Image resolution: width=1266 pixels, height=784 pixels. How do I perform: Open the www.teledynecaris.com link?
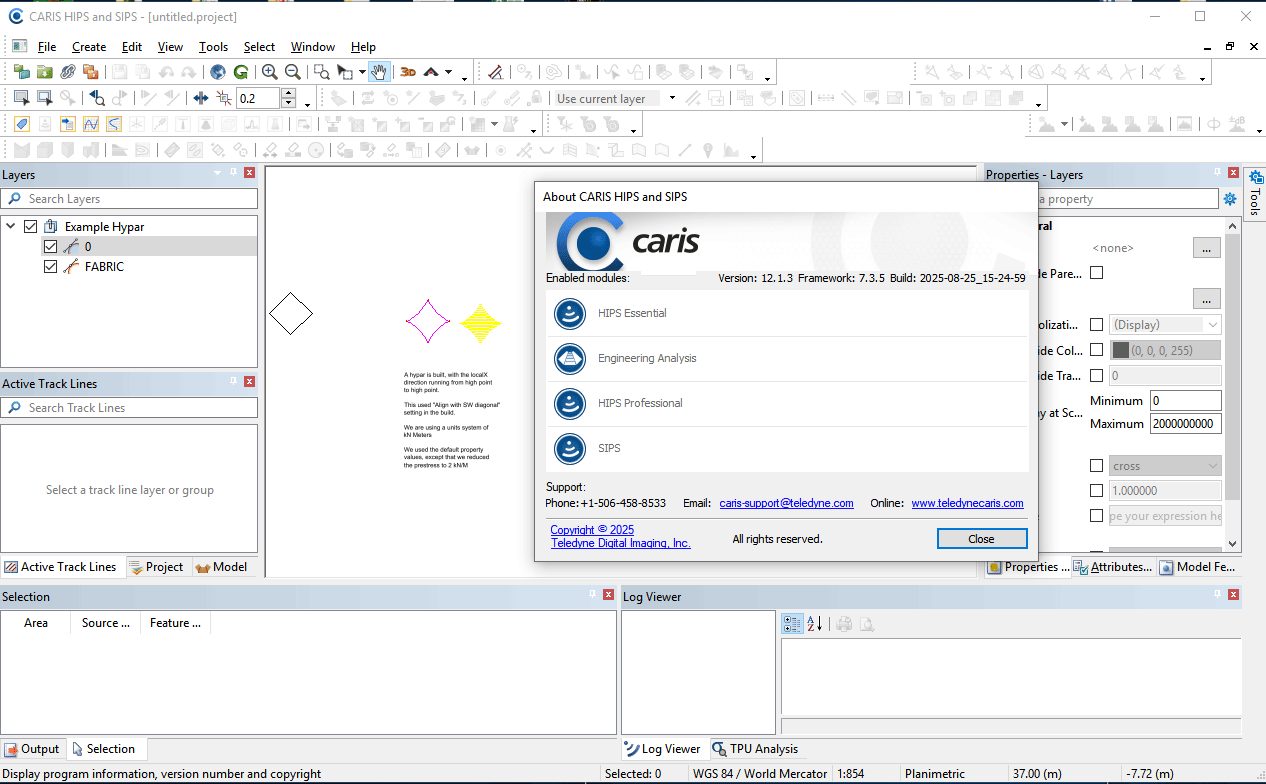[x=967, y=503]
